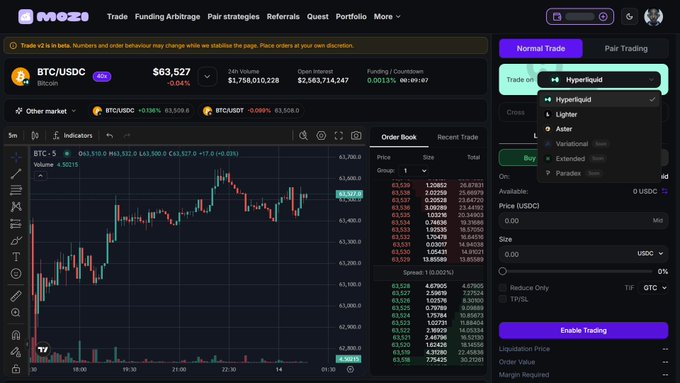
Task: Click chart time axis settings icon
Action: coord(350,369)
